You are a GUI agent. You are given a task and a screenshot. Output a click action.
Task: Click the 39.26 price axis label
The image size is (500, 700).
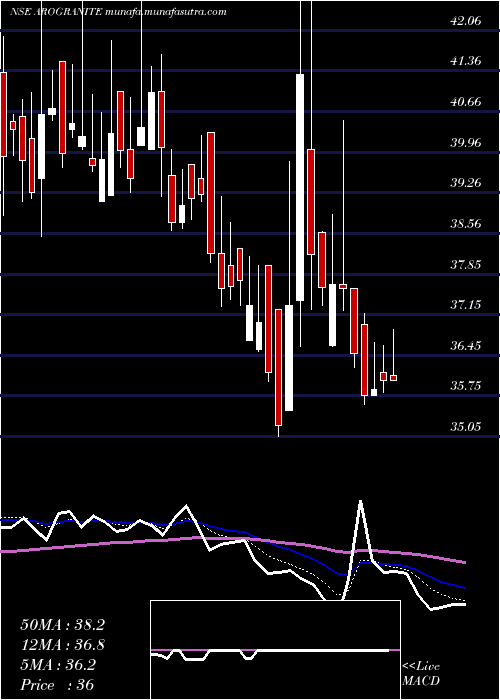click(x=466, y=183)
